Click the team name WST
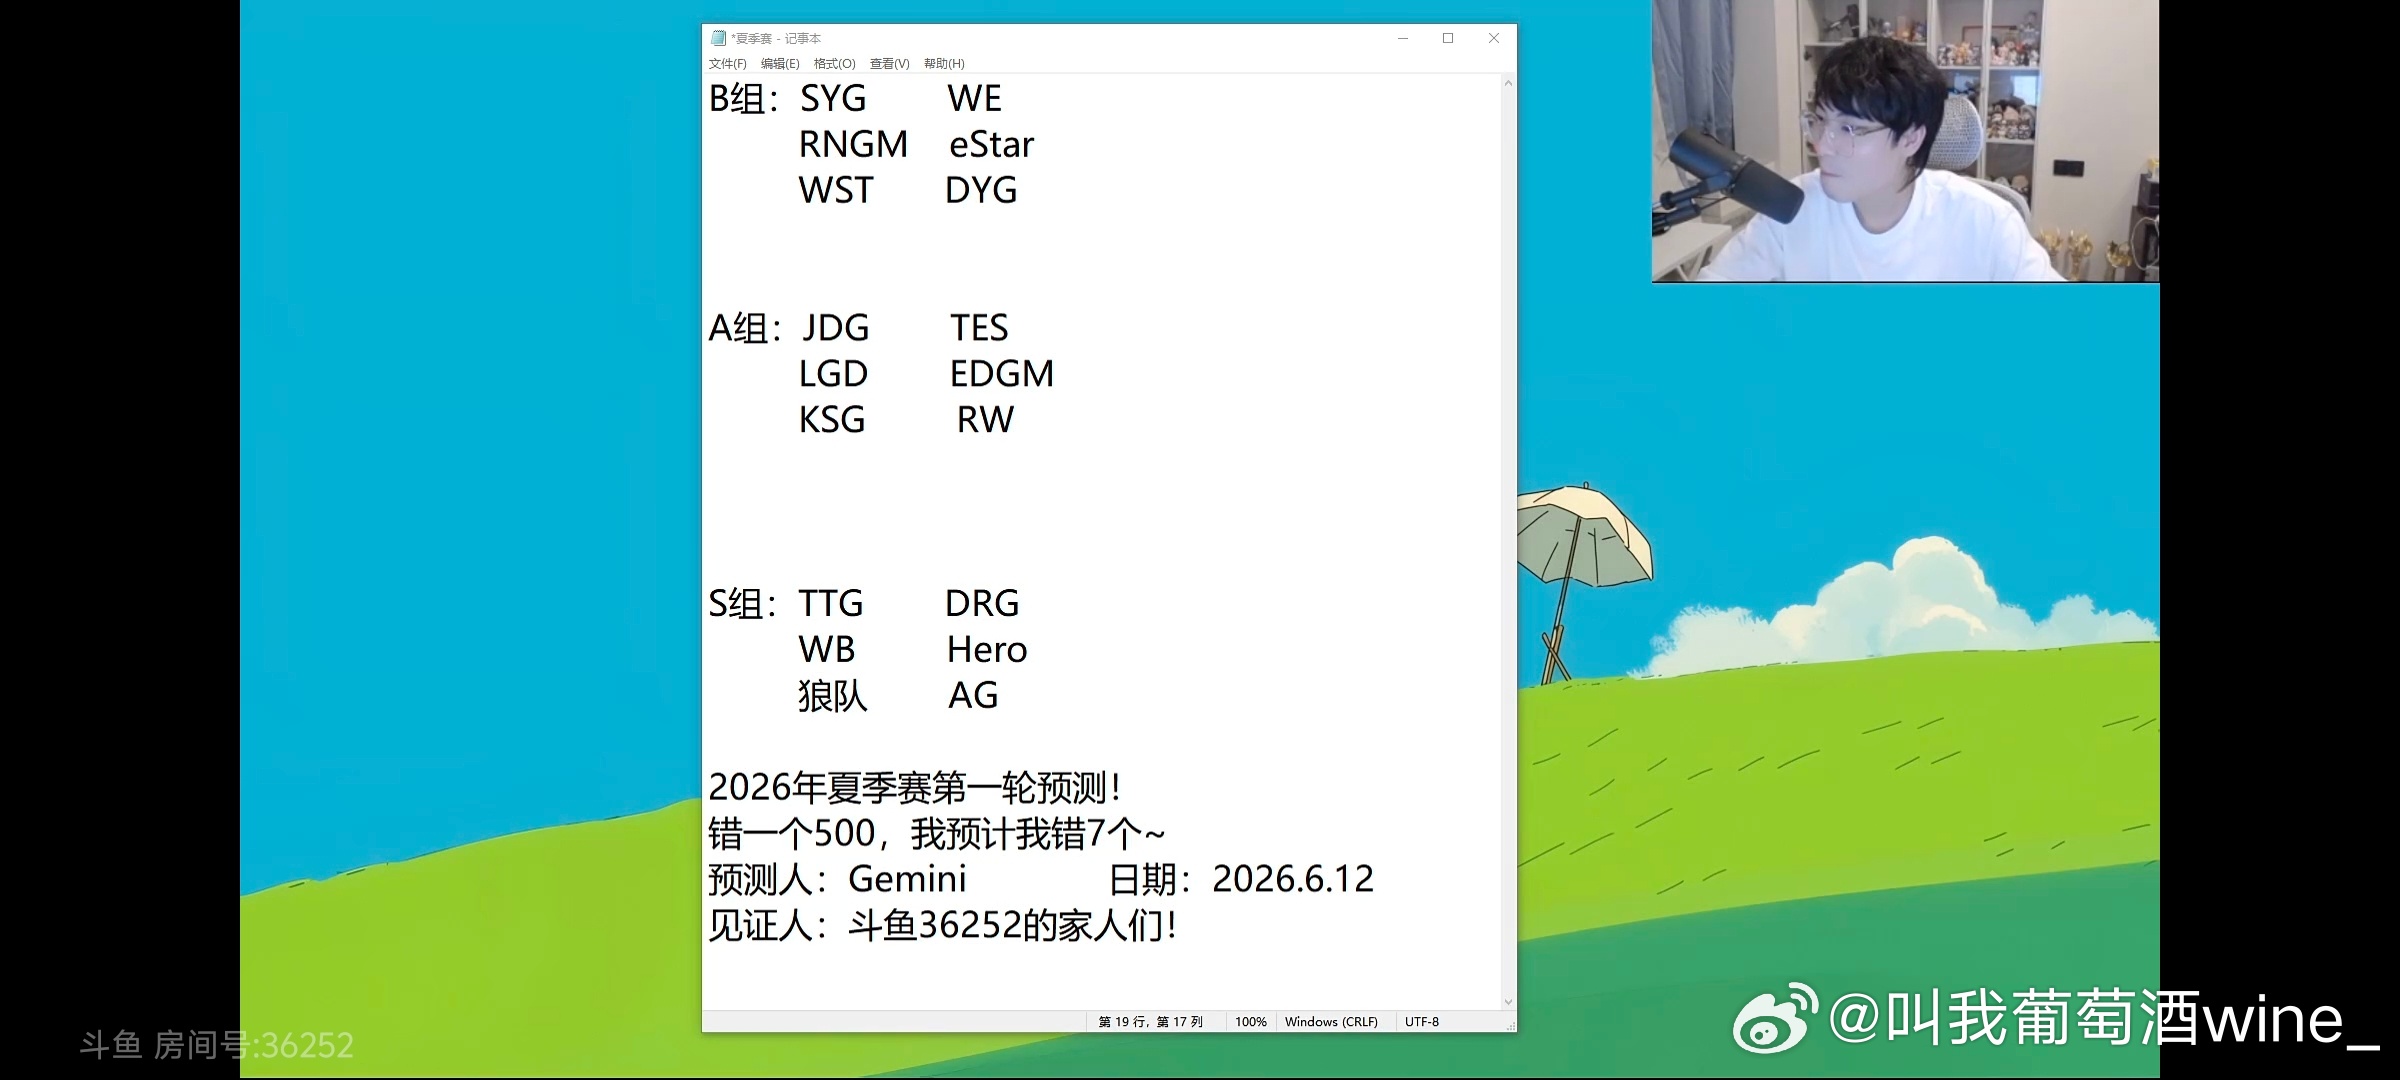 point(836,191)
